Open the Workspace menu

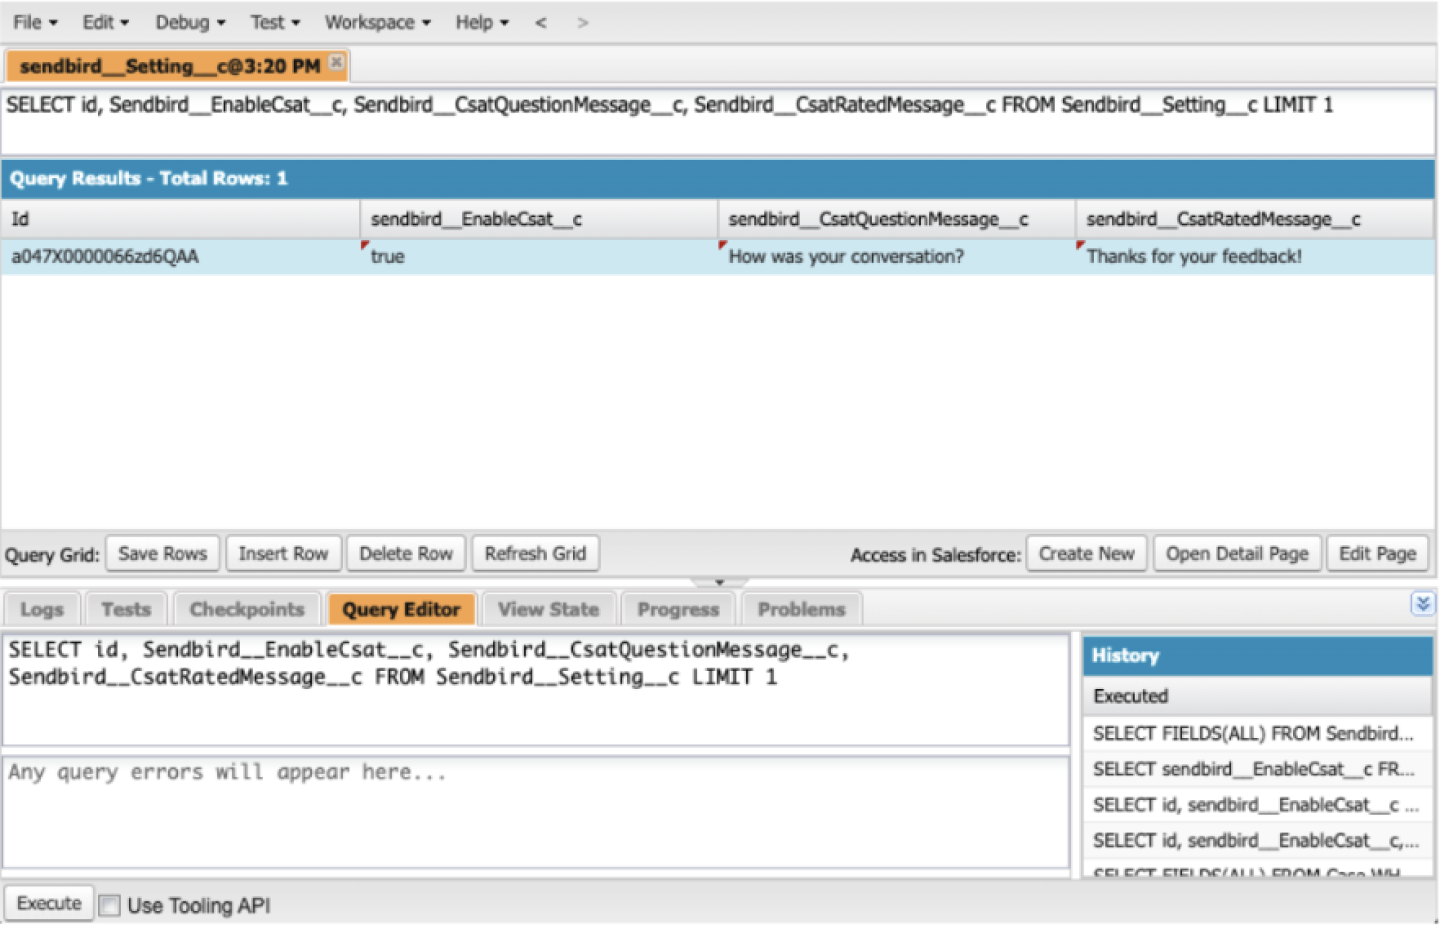coord(377,22)
